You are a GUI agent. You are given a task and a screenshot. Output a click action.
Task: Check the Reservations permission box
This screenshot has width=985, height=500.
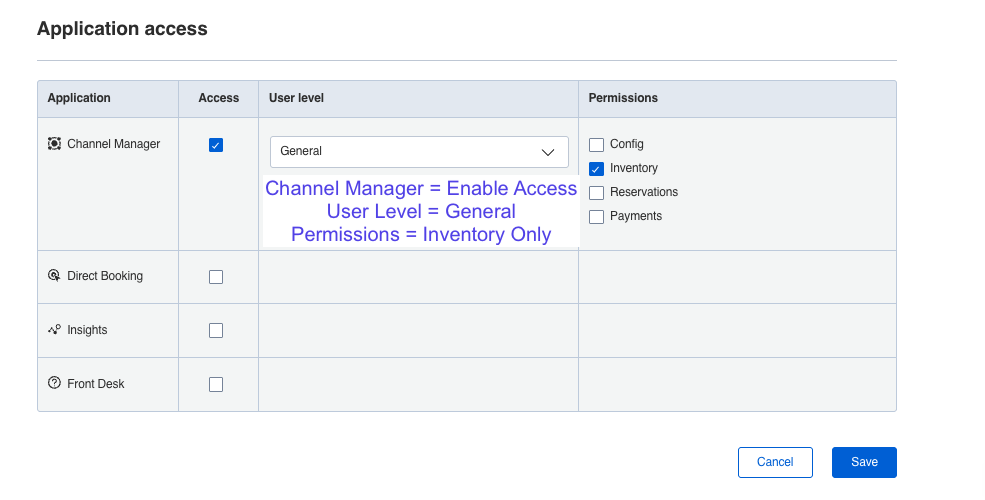click(x=597, y=193)
